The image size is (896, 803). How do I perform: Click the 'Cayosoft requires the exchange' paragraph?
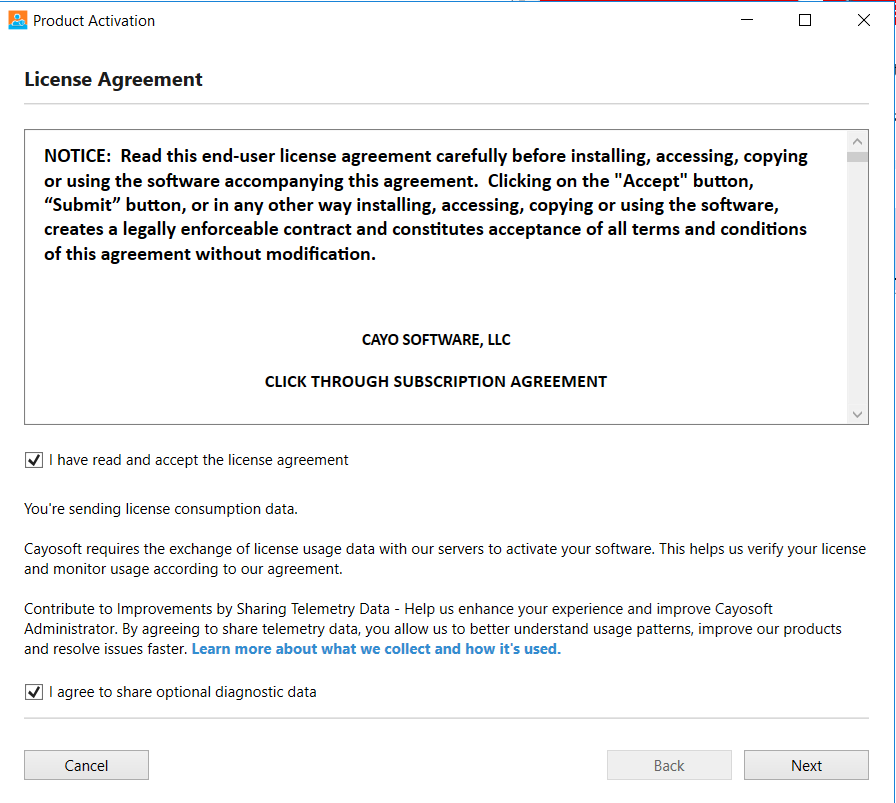click(x=445, y=559)
